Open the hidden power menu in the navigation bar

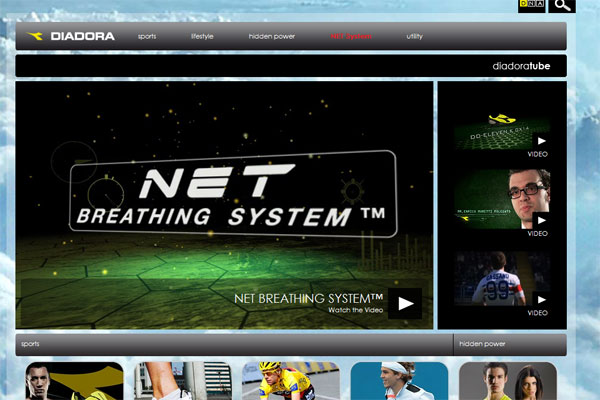click(x=272, y=36)
